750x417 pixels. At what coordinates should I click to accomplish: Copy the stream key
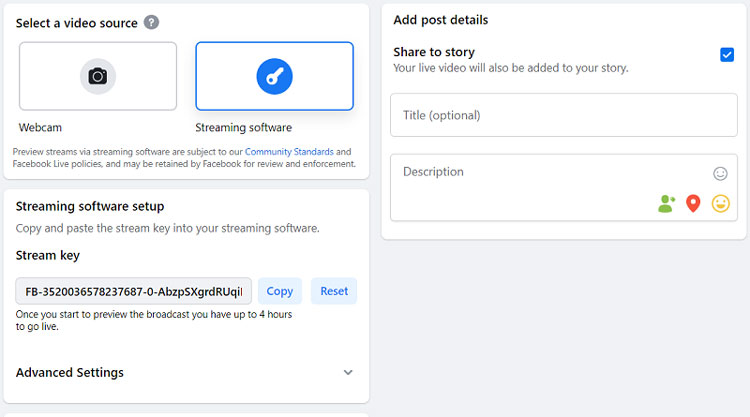click(280, 291)
